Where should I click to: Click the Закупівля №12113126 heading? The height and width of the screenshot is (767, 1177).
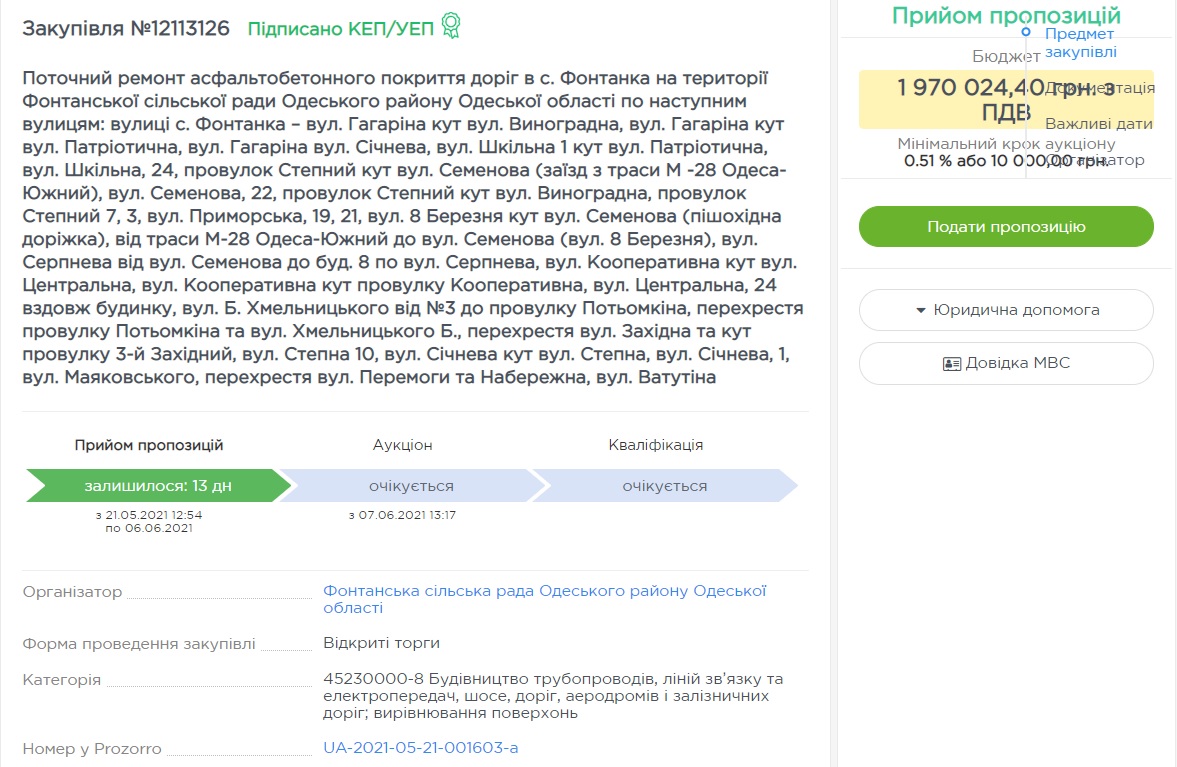pyautogui.click(x=126, y=28)
